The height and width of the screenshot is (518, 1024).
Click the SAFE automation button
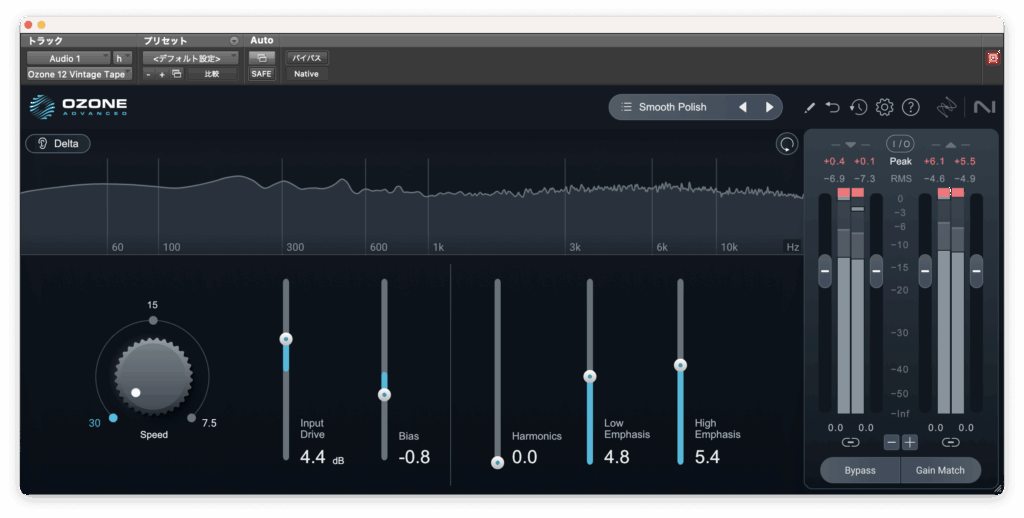[x=261, y=74]
